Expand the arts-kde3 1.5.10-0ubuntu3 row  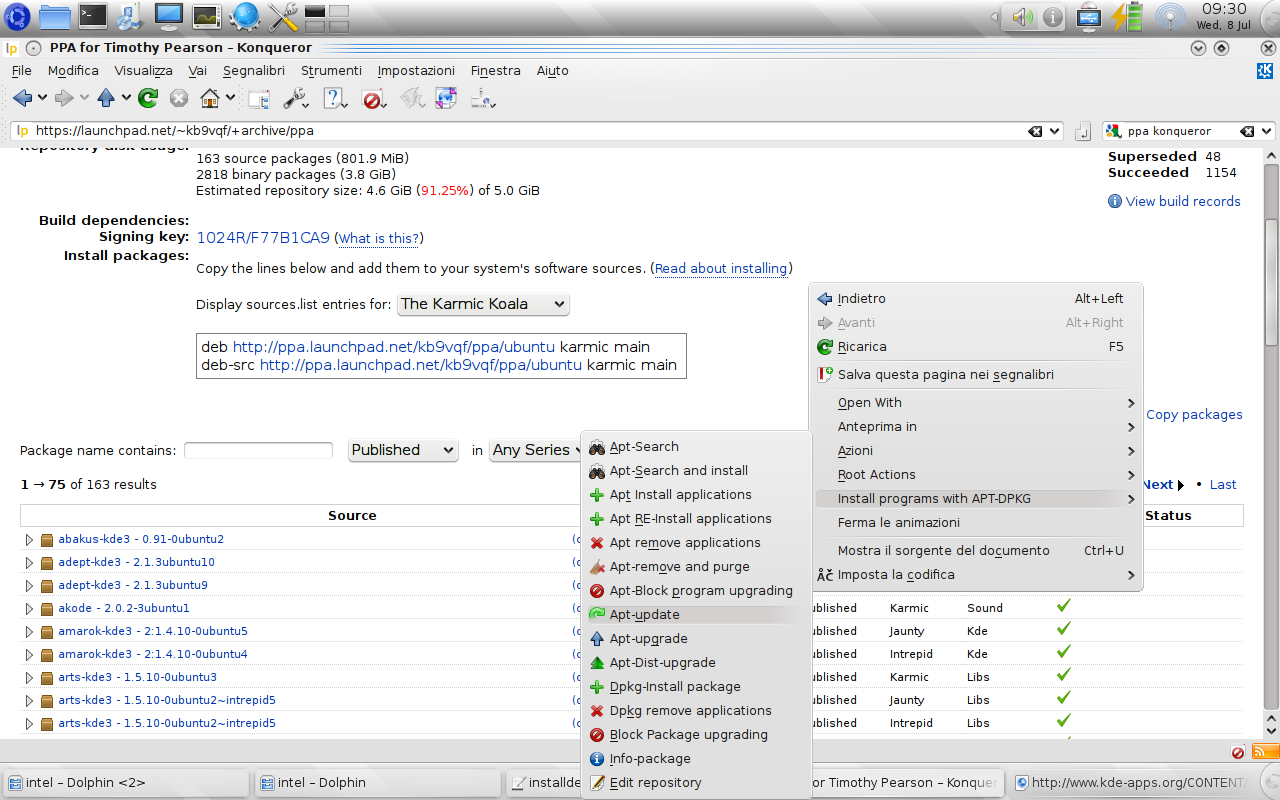[29, 677]
